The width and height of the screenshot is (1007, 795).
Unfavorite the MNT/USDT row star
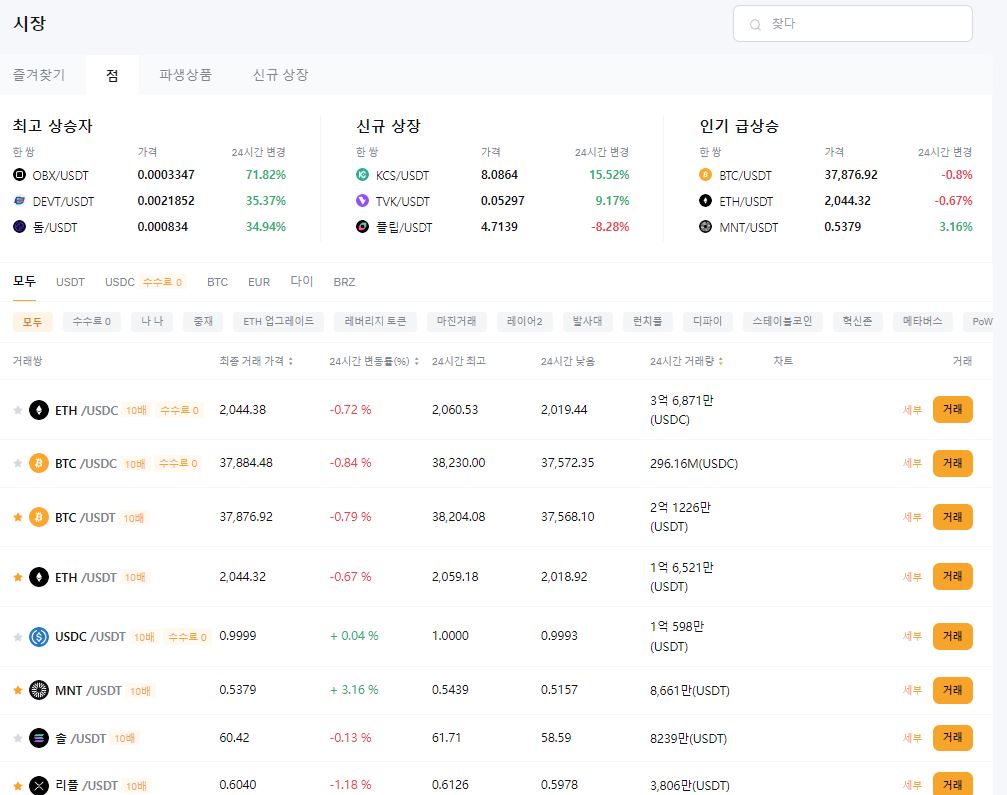(x=18, y=690)
